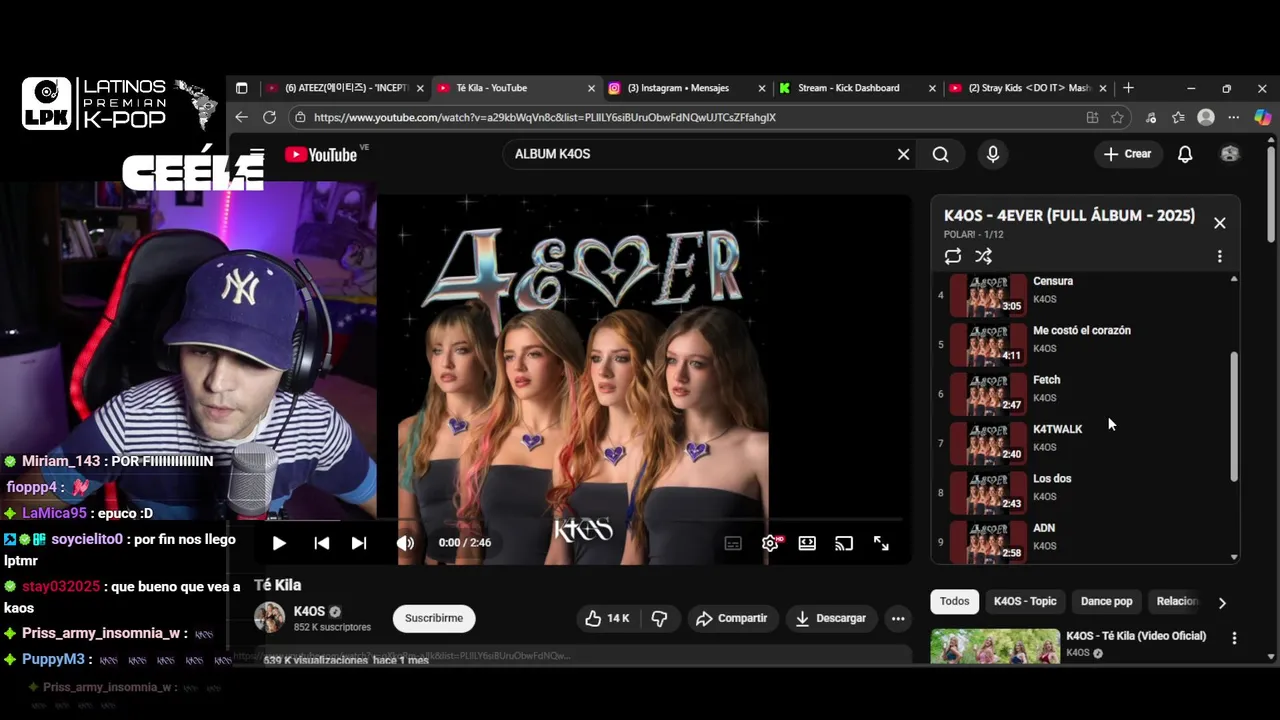Image resolution: width=1280 pixels, height=720 pixels.
Task: Open browser settings and more menu
Action: point(1234,117)
